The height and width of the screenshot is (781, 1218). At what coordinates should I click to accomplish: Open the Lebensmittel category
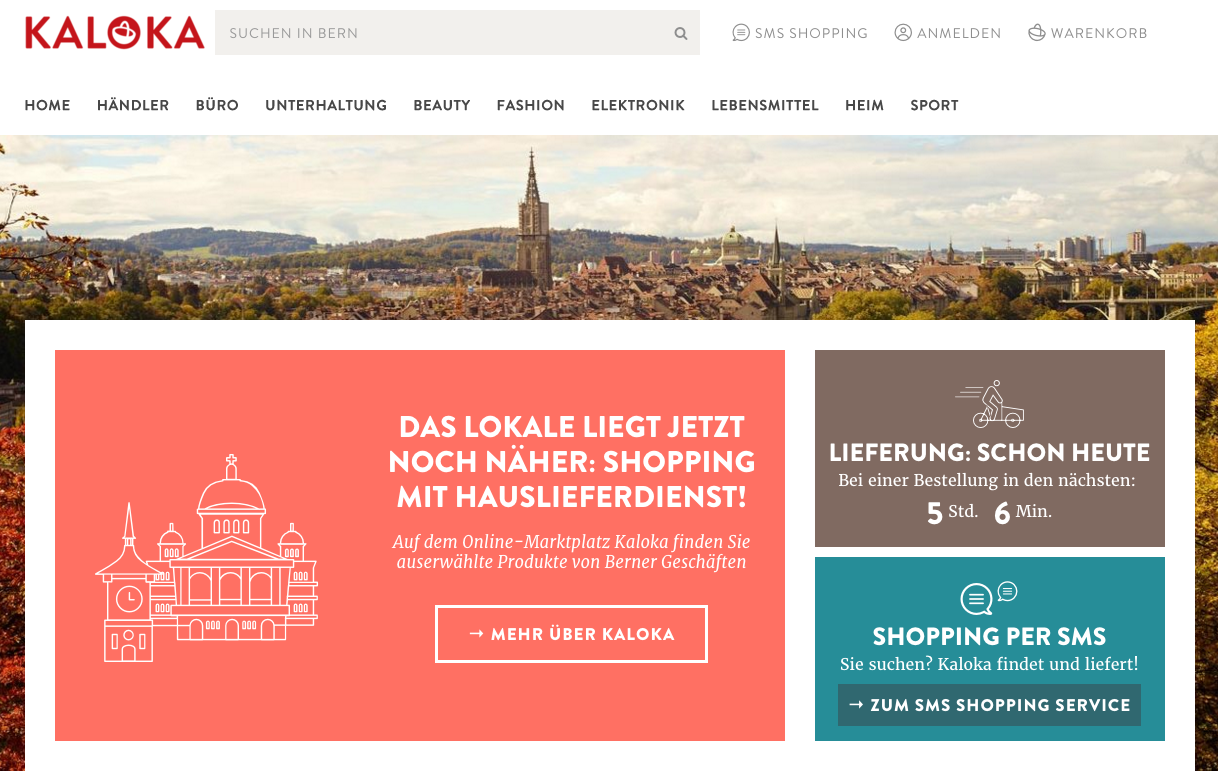click(765, 105)
